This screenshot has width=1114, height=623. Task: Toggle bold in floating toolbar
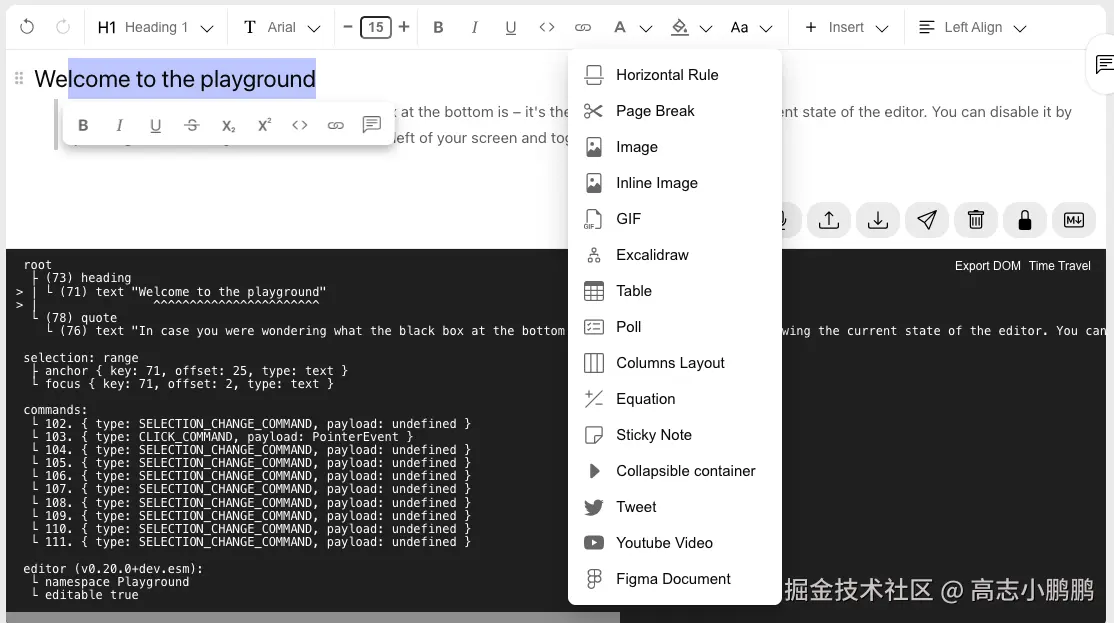click(x=83, y=125)
